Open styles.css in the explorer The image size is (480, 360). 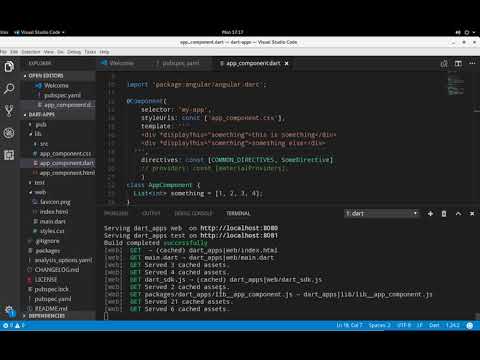[52, 231]
